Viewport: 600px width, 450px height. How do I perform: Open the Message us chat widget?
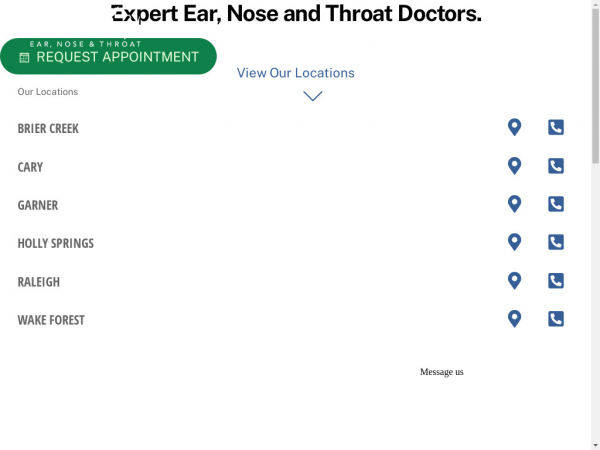(442, 372)
